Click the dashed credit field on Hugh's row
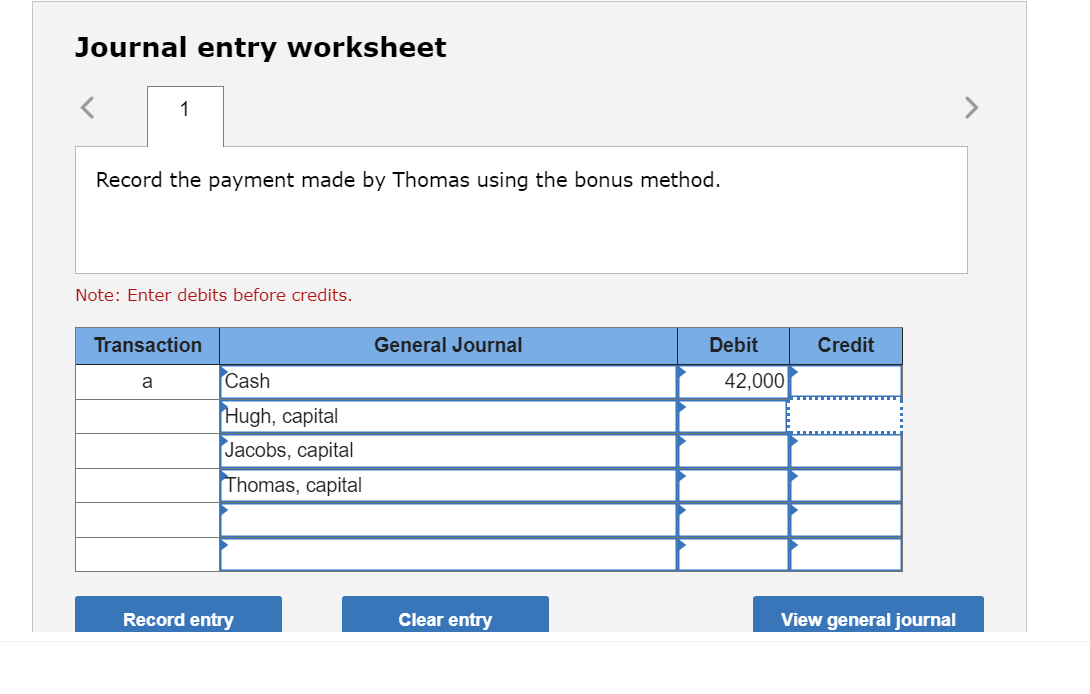 (x=845, y=416)
